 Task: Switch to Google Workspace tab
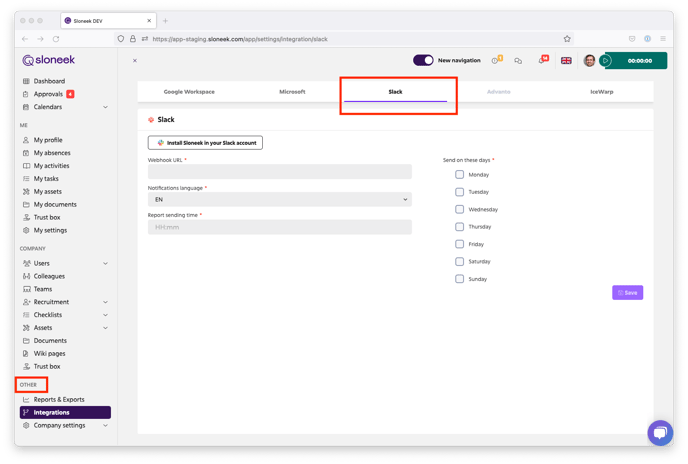pos(189,92)
